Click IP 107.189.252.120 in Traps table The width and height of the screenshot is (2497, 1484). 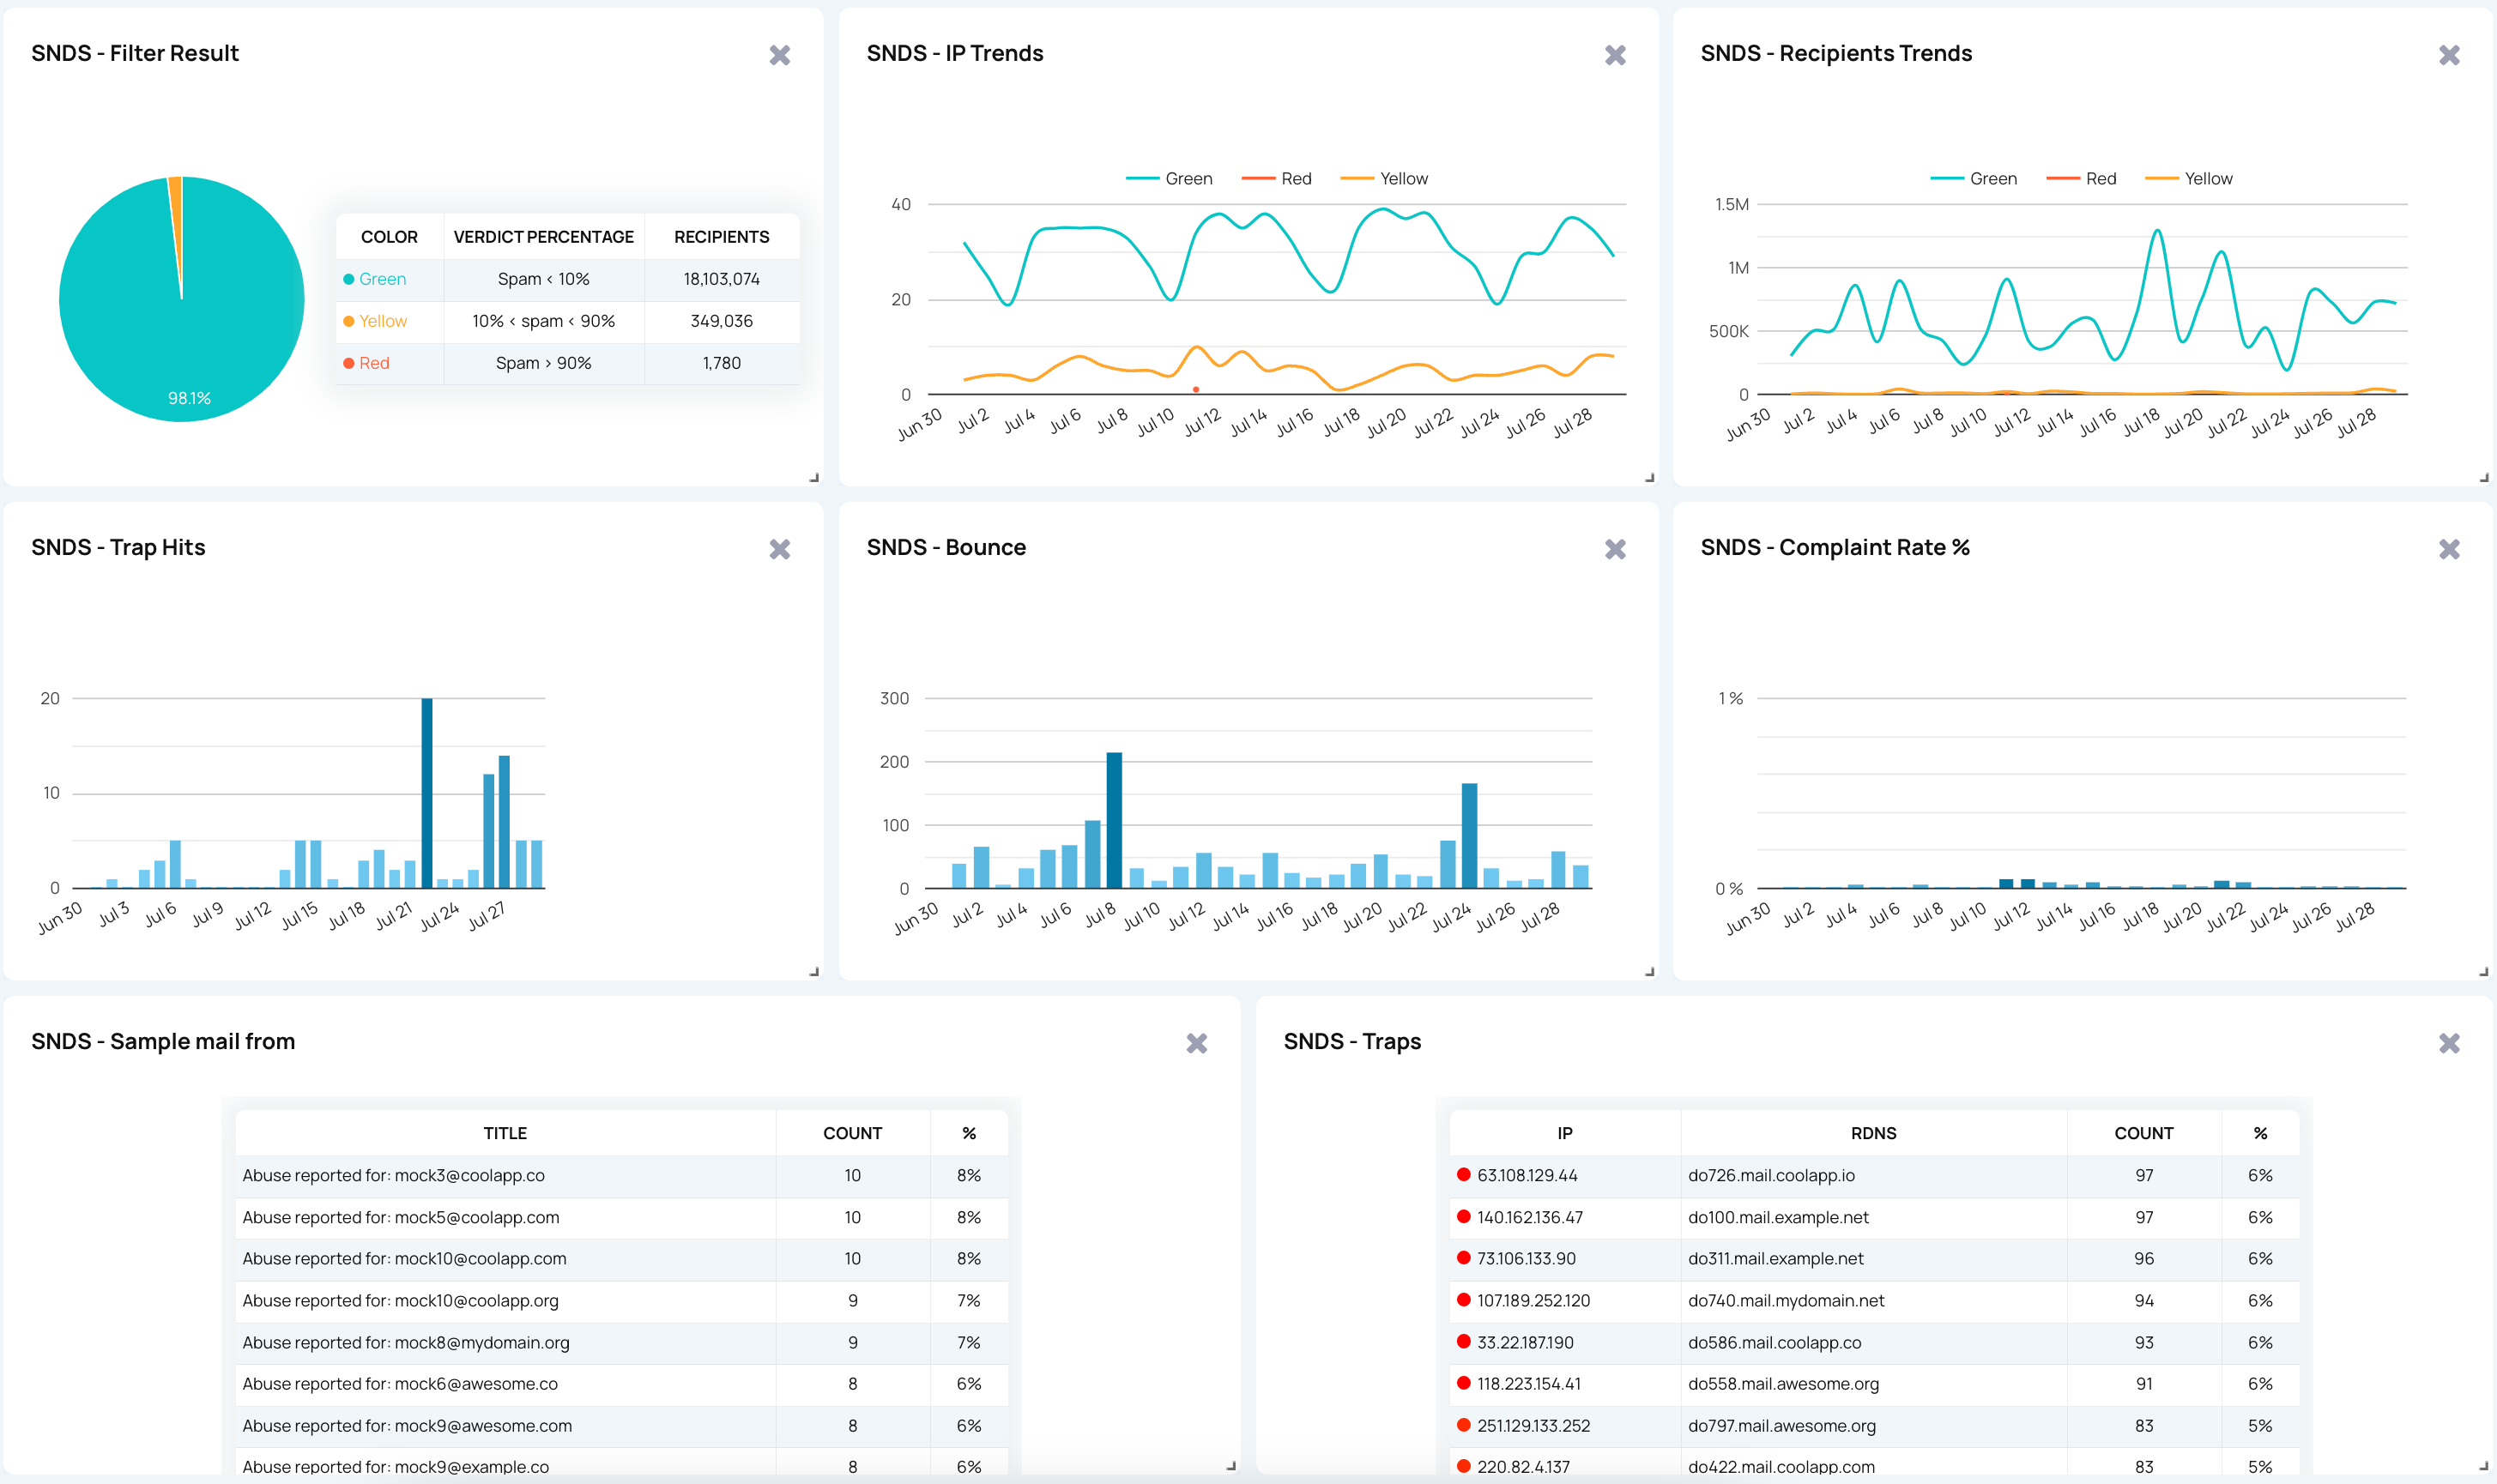(1533, 1300)
